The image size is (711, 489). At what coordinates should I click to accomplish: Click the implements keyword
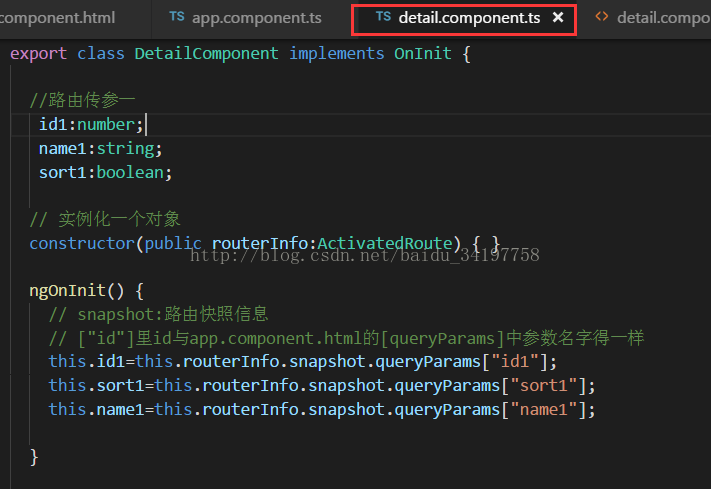tap(336, 54)
